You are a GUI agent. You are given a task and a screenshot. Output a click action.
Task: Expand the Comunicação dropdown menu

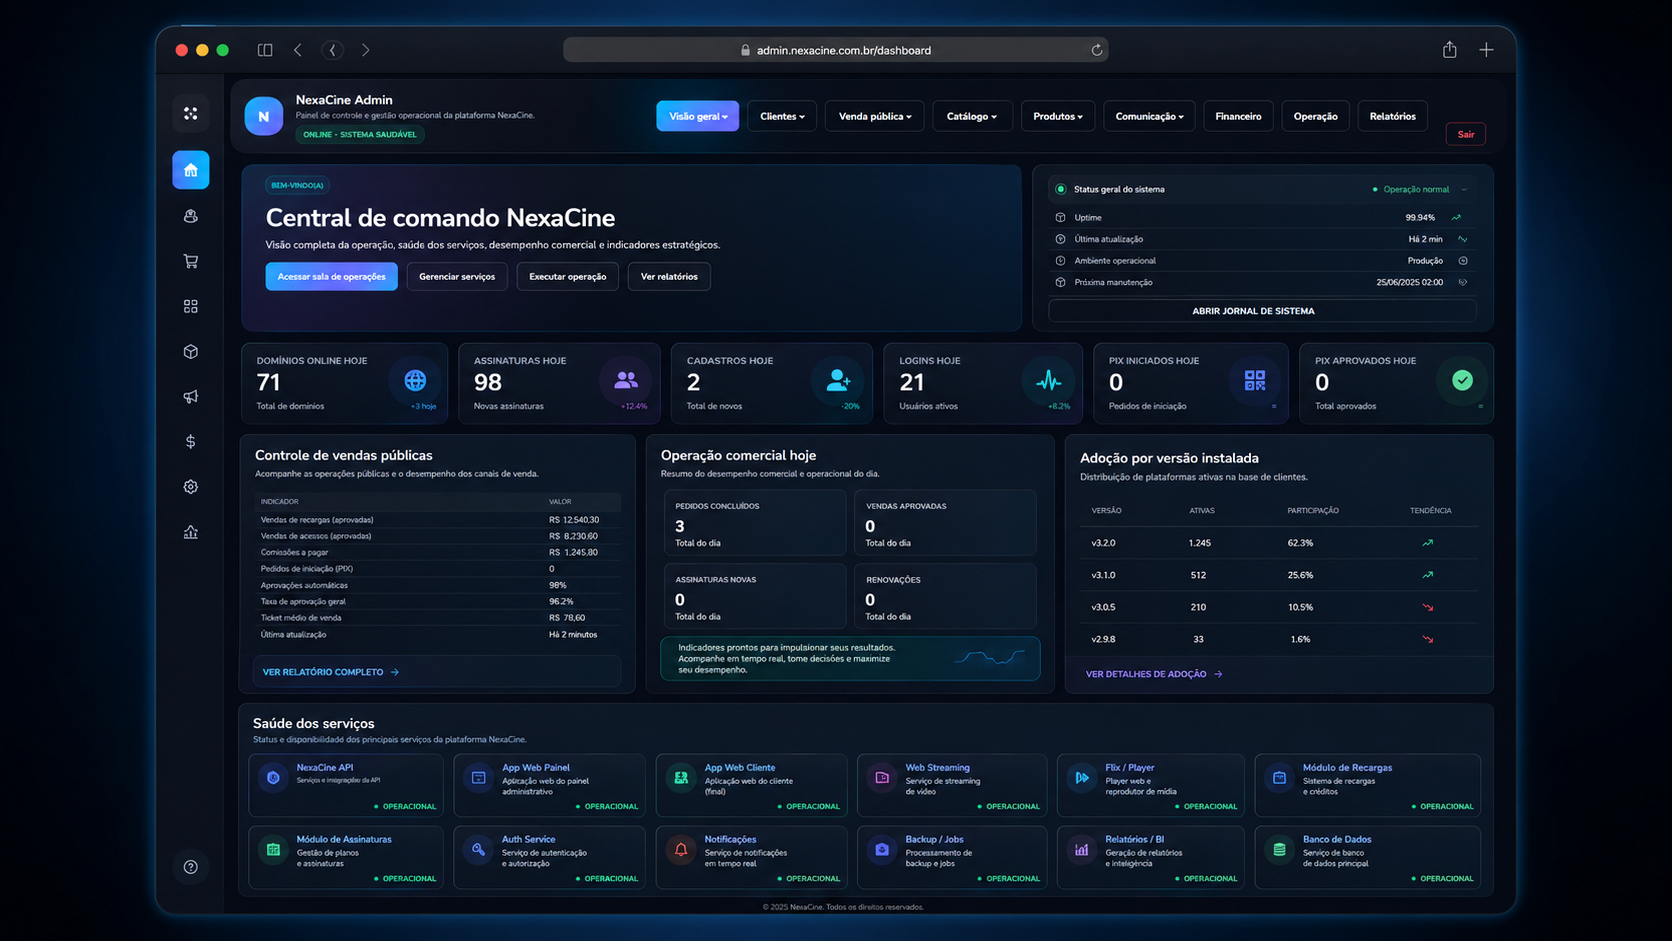pyautogui.click(x=1149, y=116)
